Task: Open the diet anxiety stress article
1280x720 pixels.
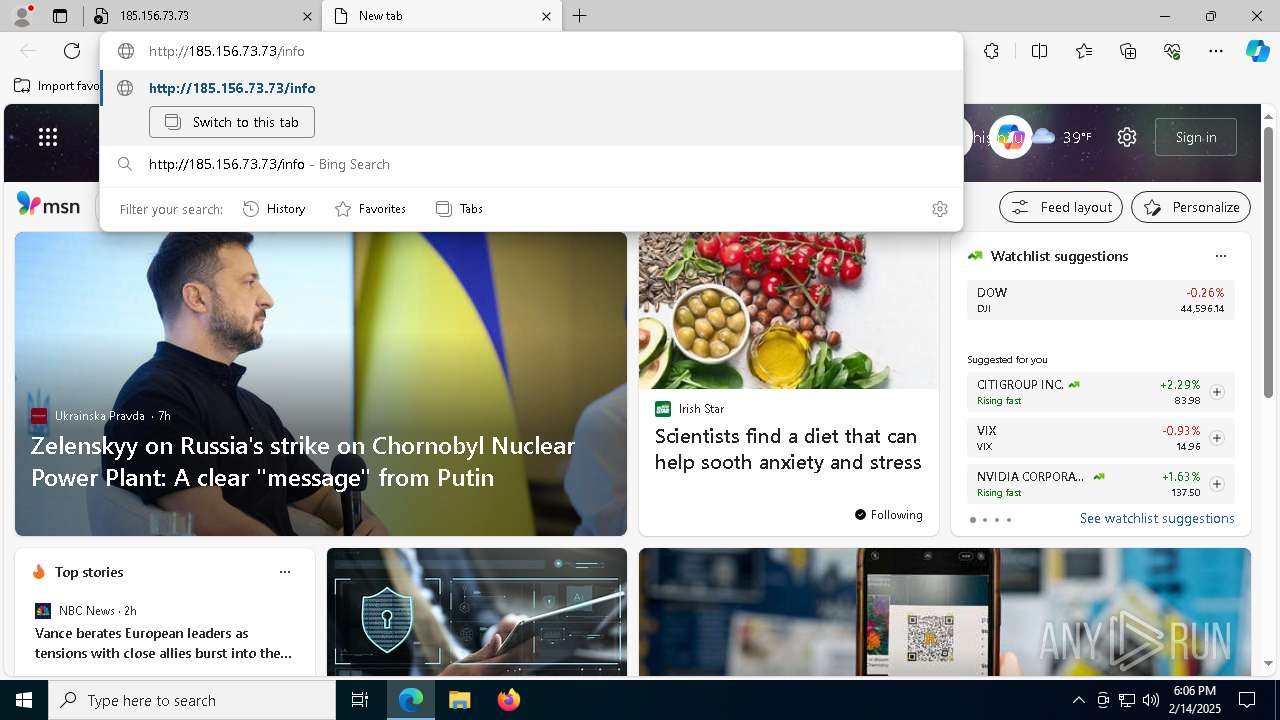Action: tap(788, 449)
